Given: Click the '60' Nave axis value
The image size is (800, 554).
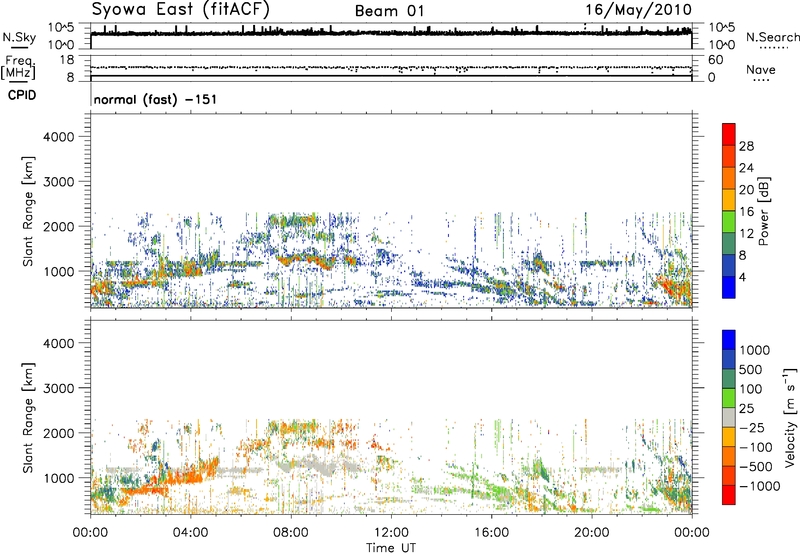Looking at the screenshot, I should coord(715,60).
